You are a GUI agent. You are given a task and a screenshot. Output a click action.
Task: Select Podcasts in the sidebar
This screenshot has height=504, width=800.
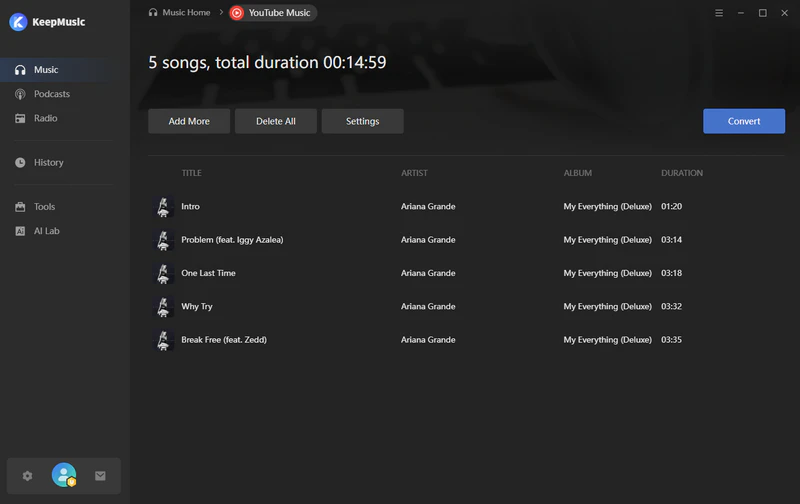click(51, 94)
